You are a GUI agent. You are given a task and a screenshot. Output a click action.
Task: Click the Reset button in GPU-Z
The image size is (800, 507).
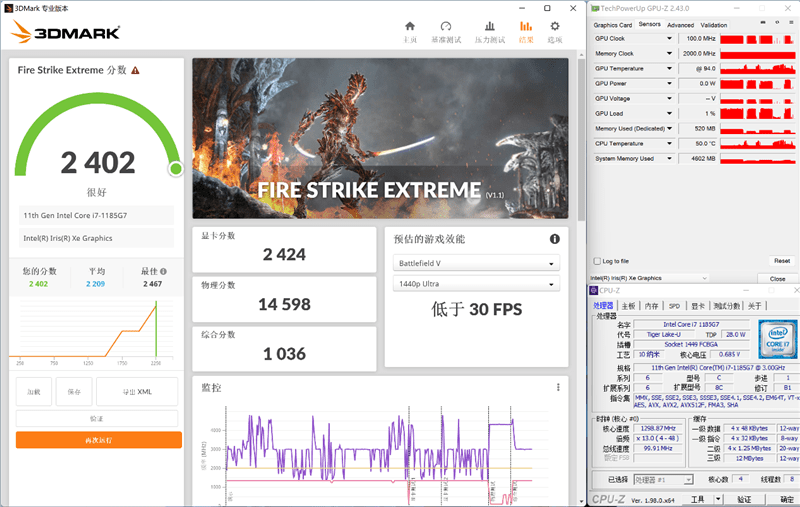tap(782, 261)
